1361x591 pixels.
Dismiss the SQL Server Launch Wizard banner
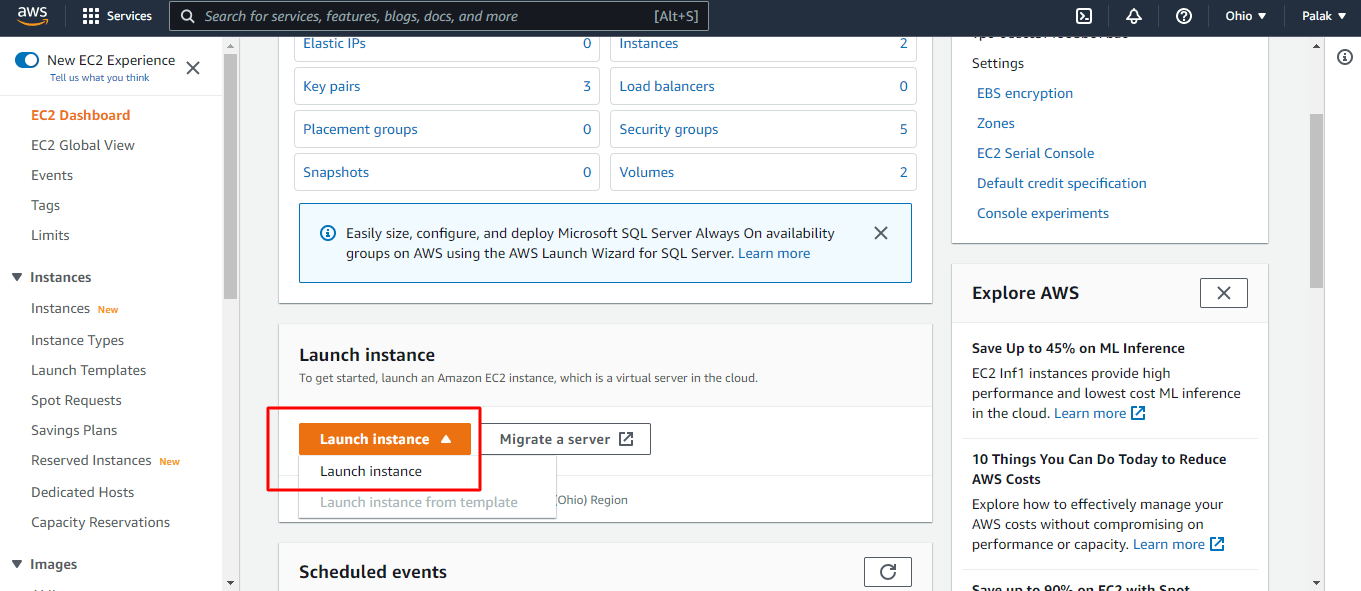click(x=881, y=233)
